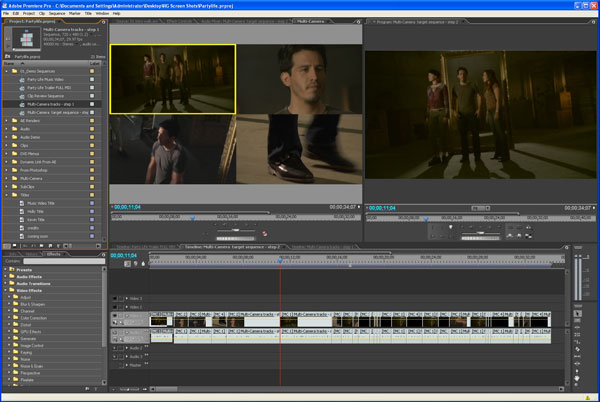Select the close-up face camera angle
This screenshot has height=402, width=600.
(299, 79)
